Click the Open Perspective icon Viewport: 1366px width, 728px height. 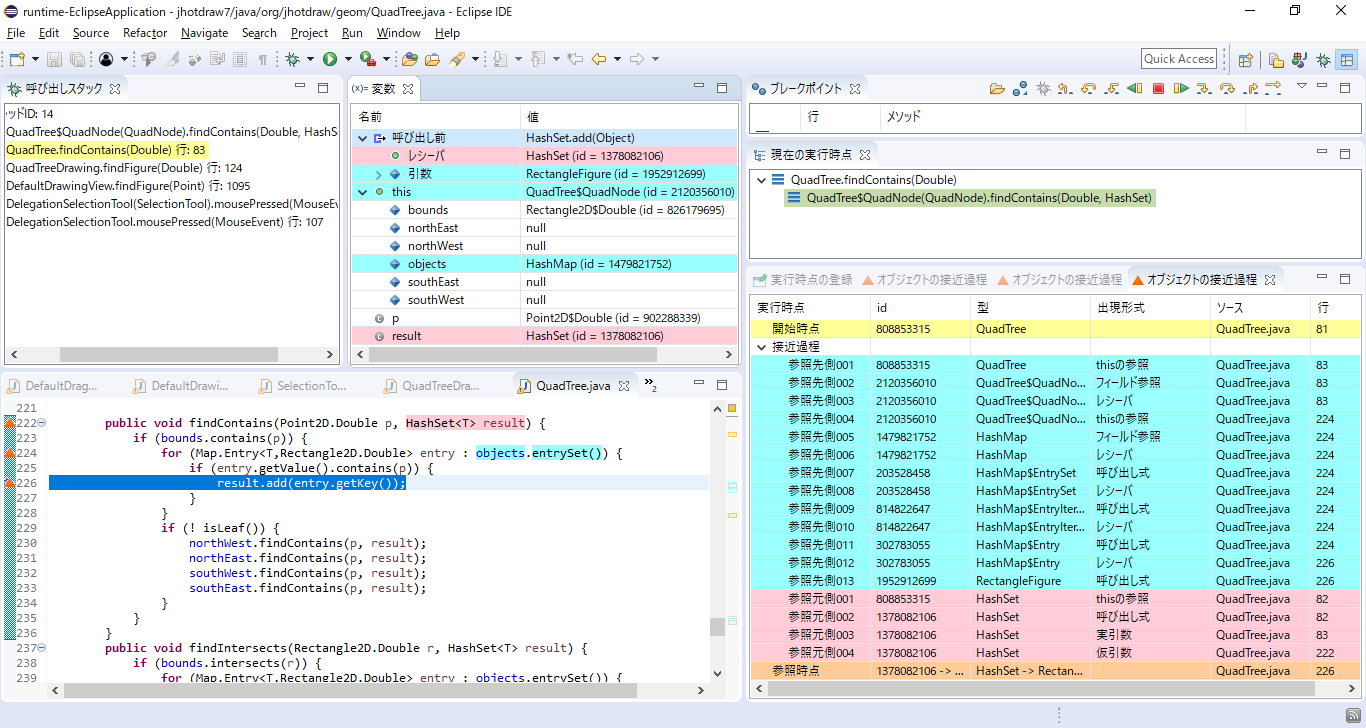coord(1246,59)
